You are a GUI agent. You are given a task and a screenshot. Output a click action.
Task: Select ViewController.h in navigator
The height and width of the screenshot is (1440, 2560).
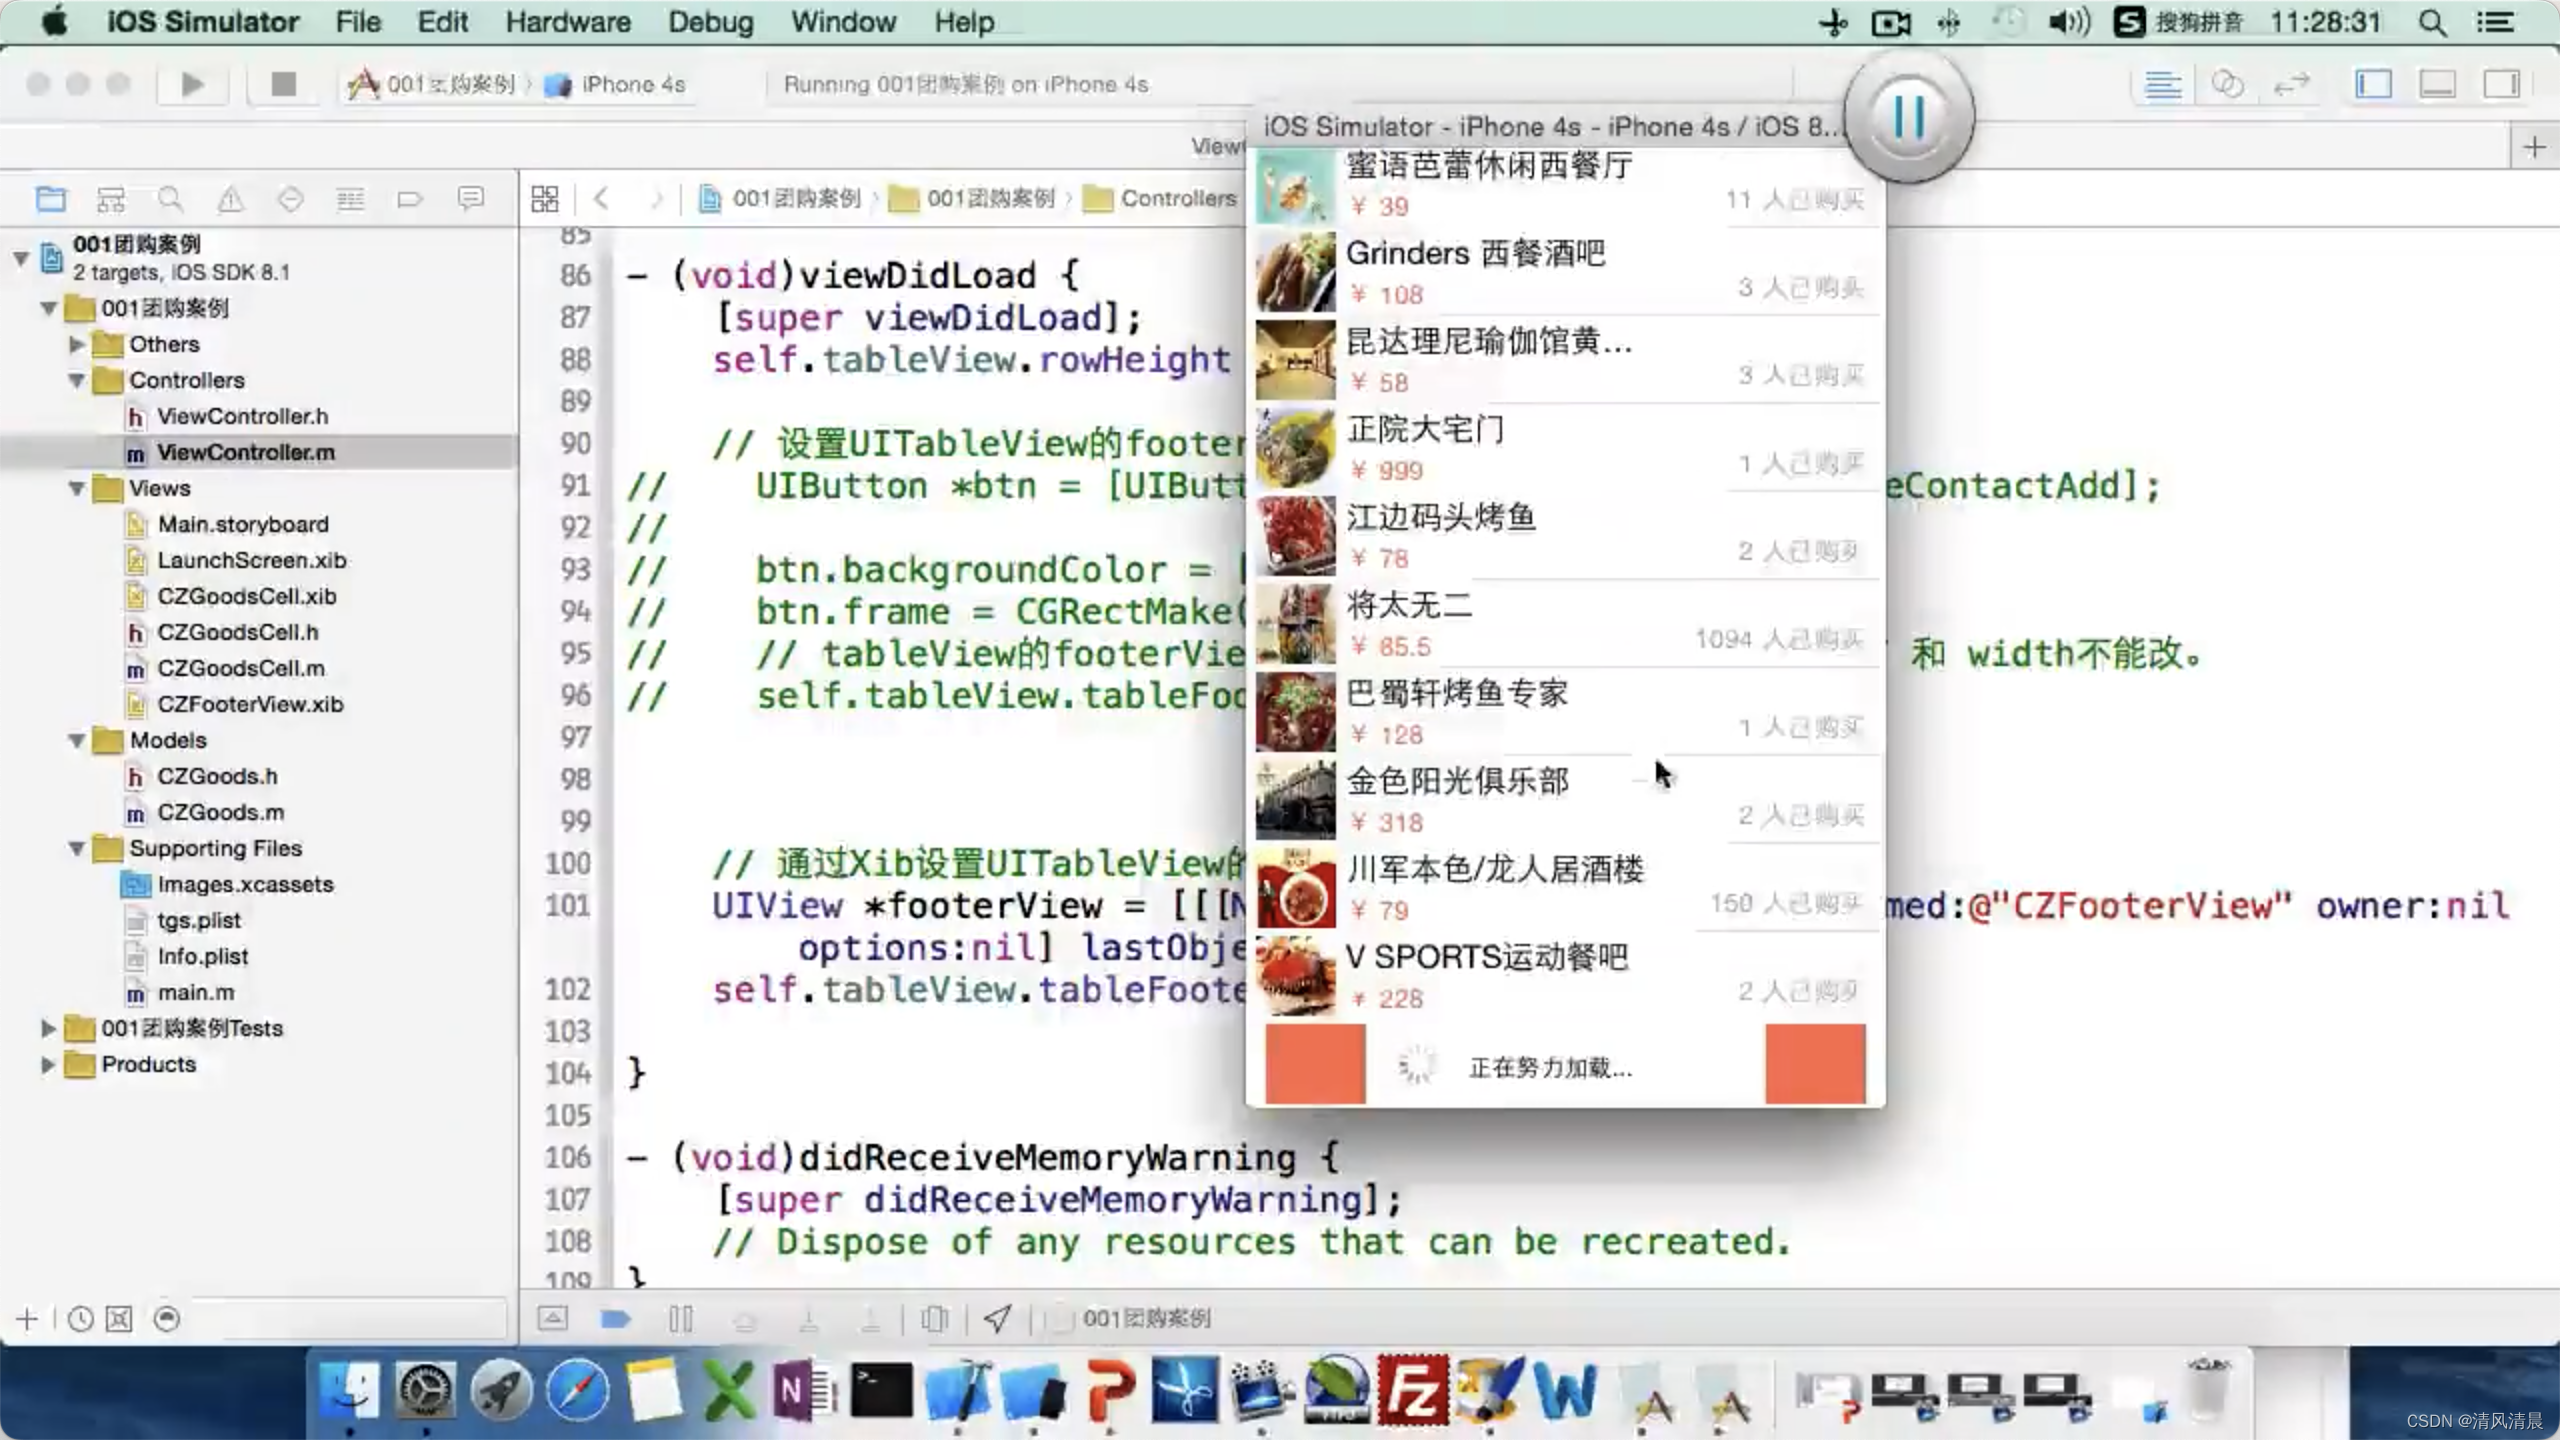(x=242, y=416)
